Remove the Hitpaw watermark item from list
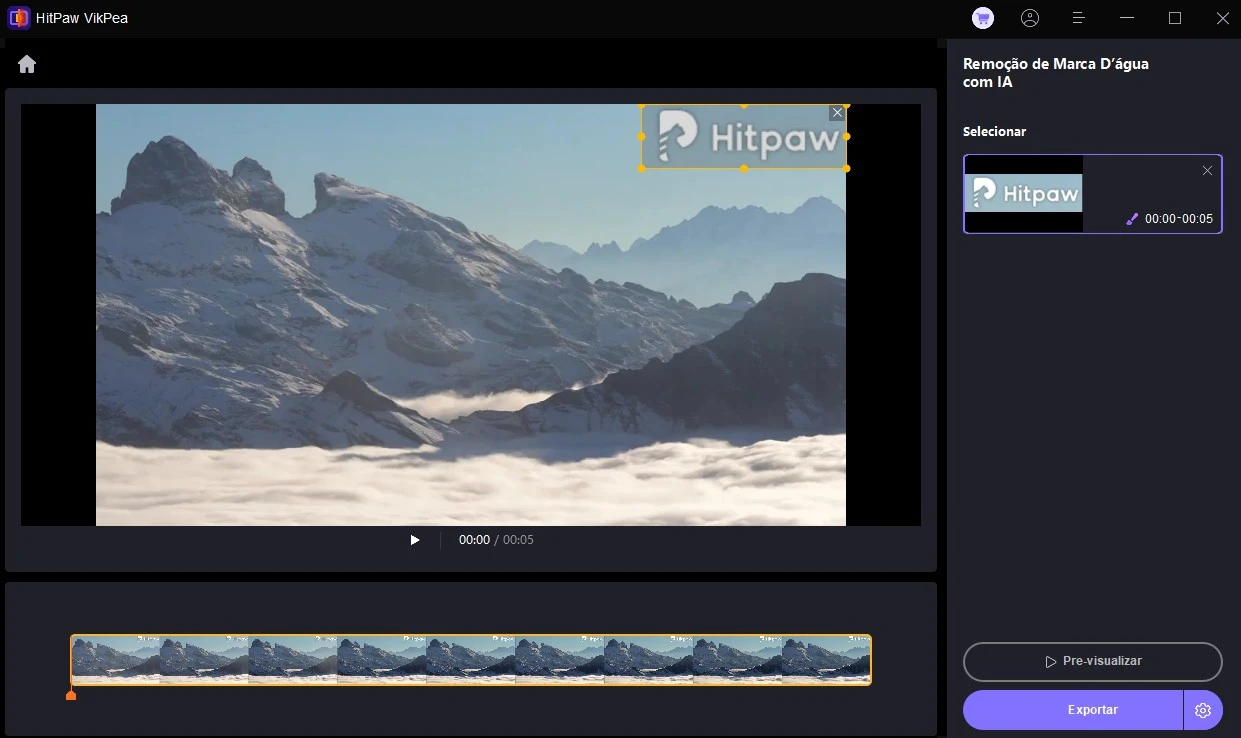 point(1207,171)
